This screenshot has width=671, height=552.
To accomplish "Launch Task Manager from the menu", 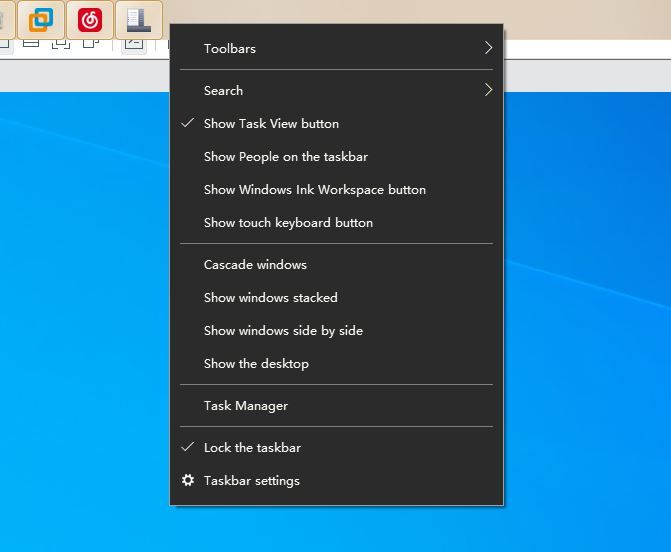I will (x=336, y=405).
